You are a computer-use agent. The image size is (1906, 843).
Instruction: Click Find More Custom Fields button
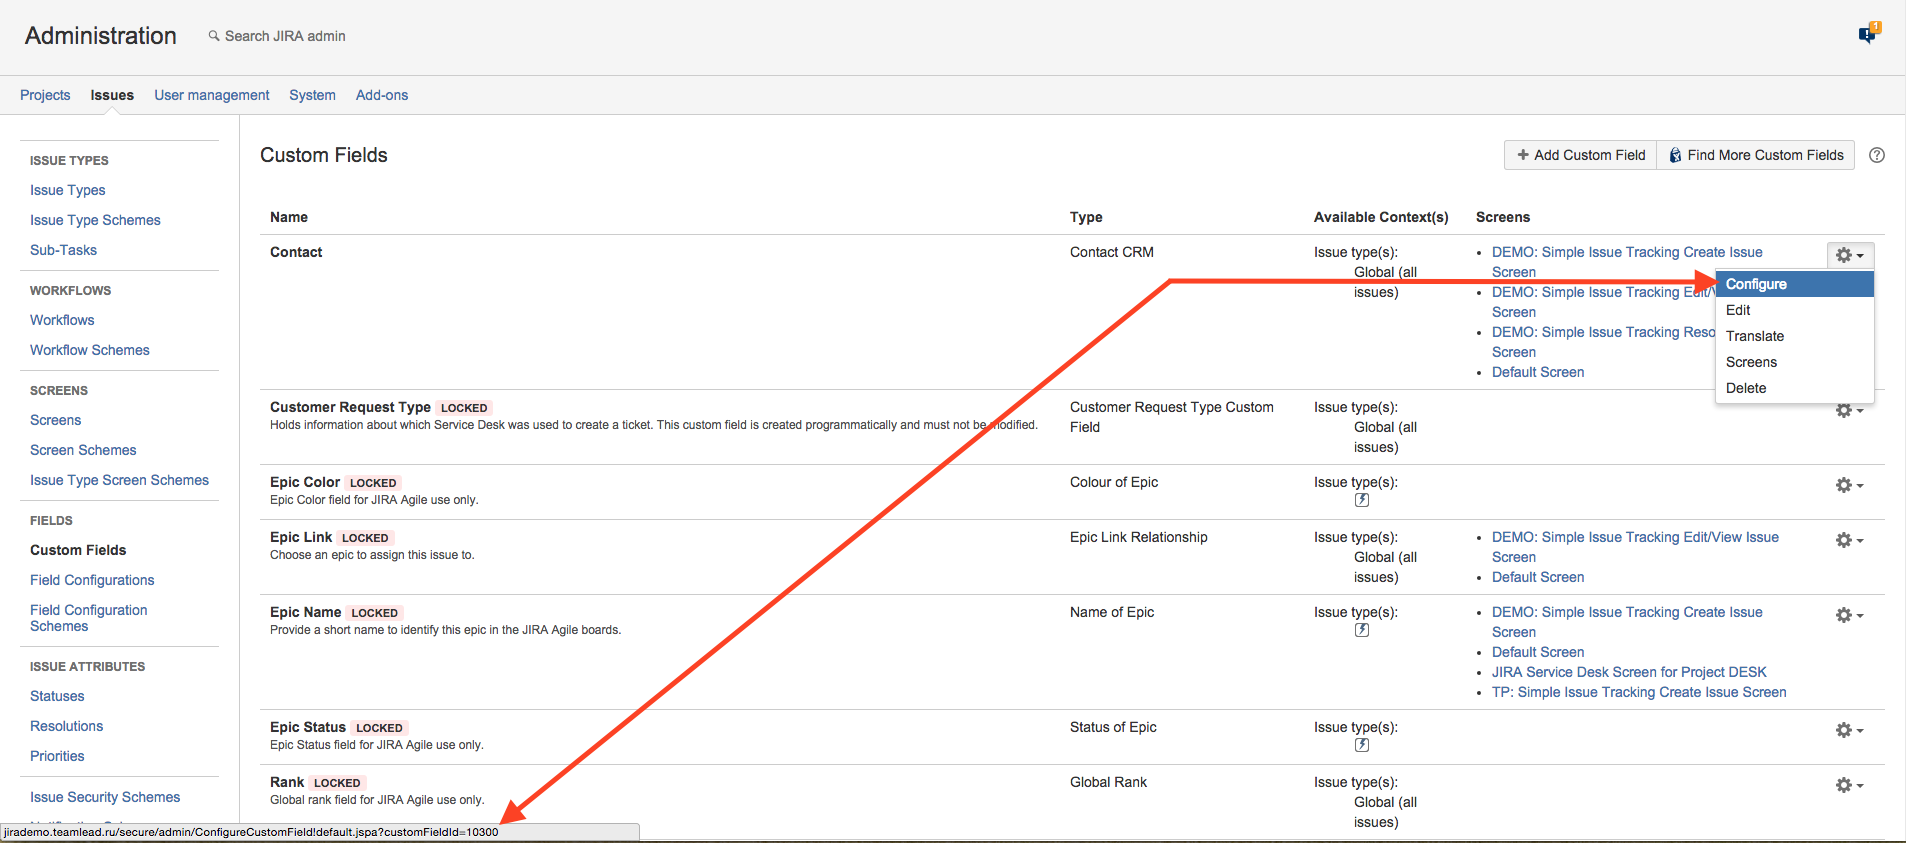tap(1755, 155)
